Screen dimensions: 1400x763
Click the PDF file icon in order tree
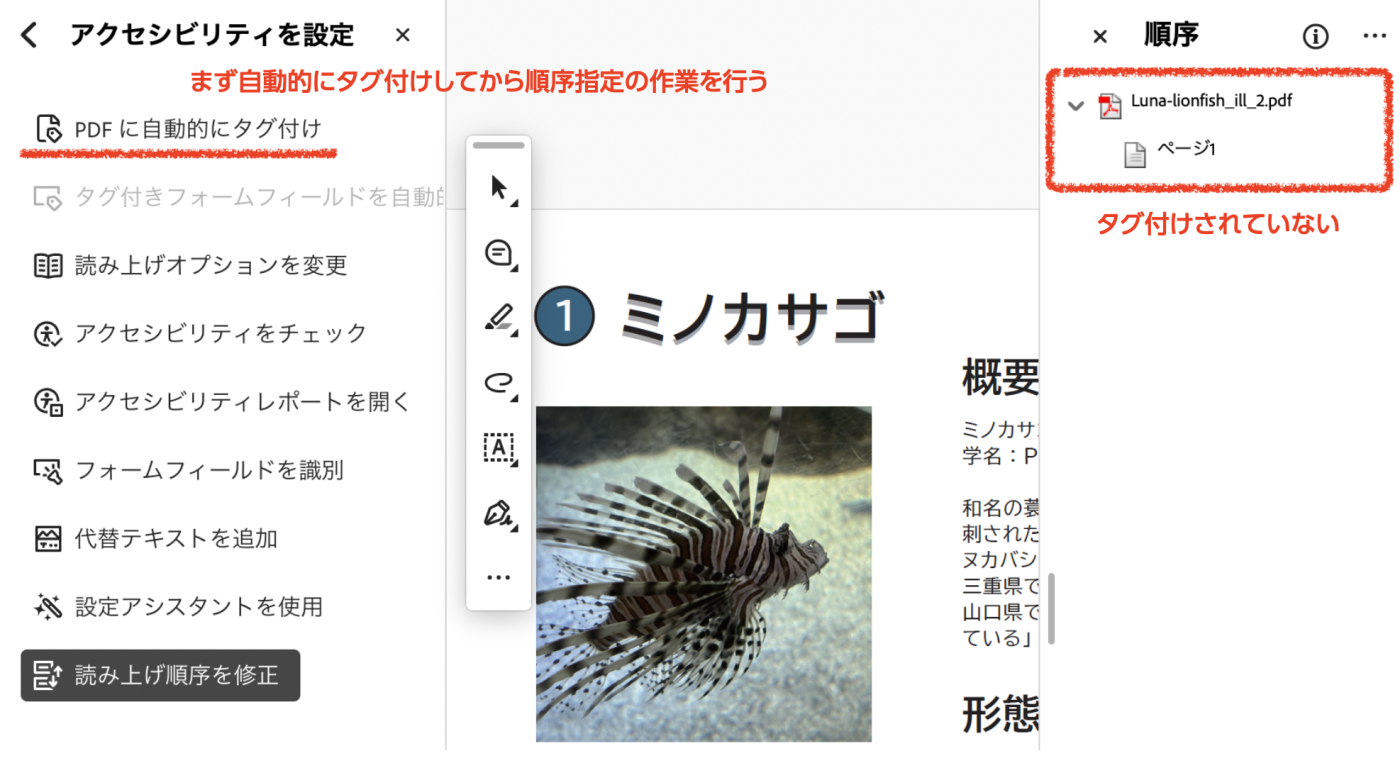pyautogui.click(x=1110, y=104)
